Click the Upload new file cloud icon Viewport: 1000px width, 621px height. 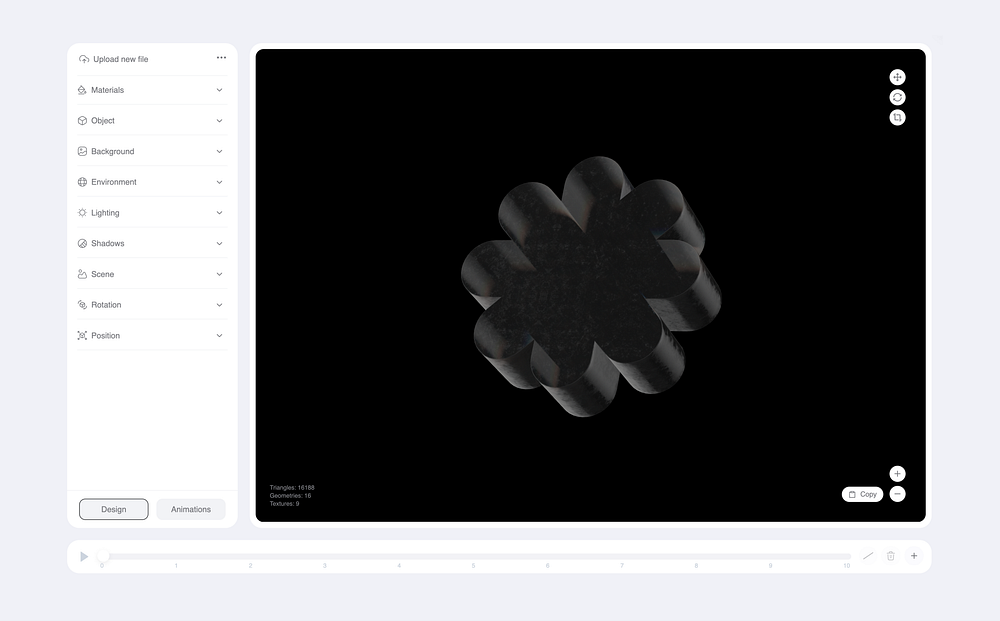click(x=84, y=59)
